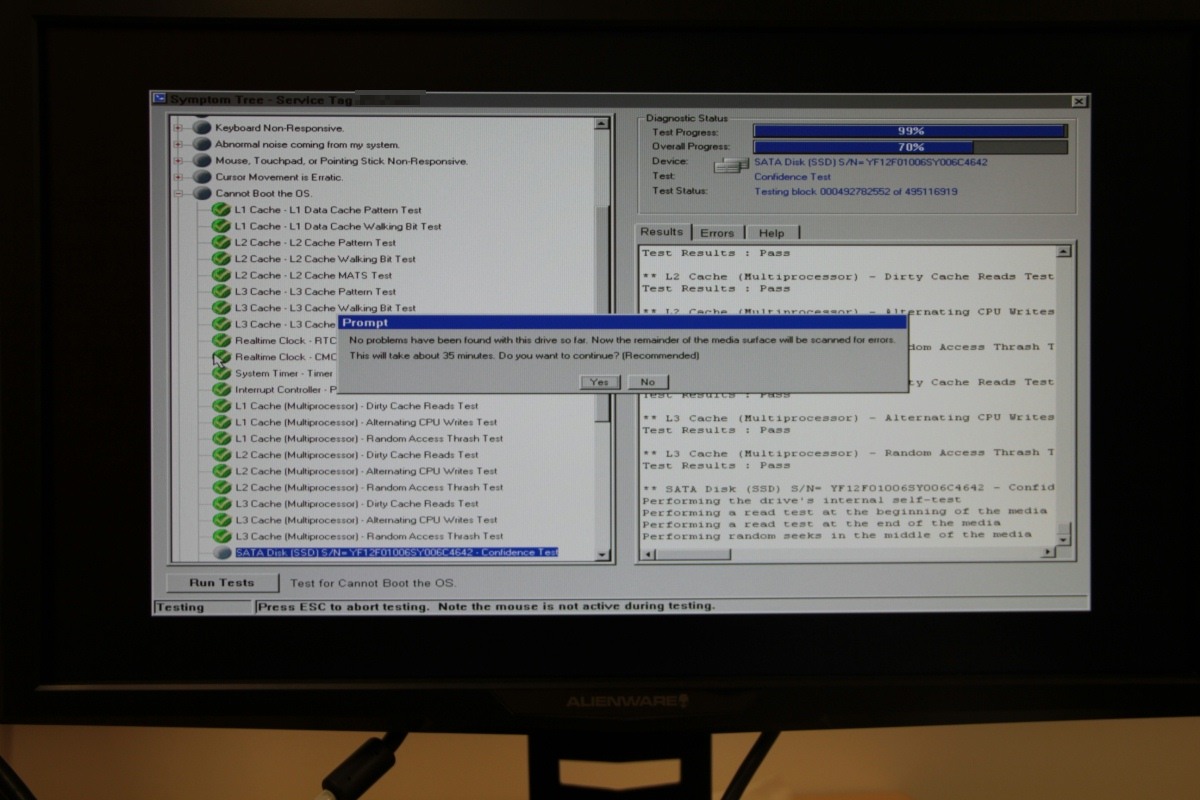Open the Help tab

(x=771, y=233)
